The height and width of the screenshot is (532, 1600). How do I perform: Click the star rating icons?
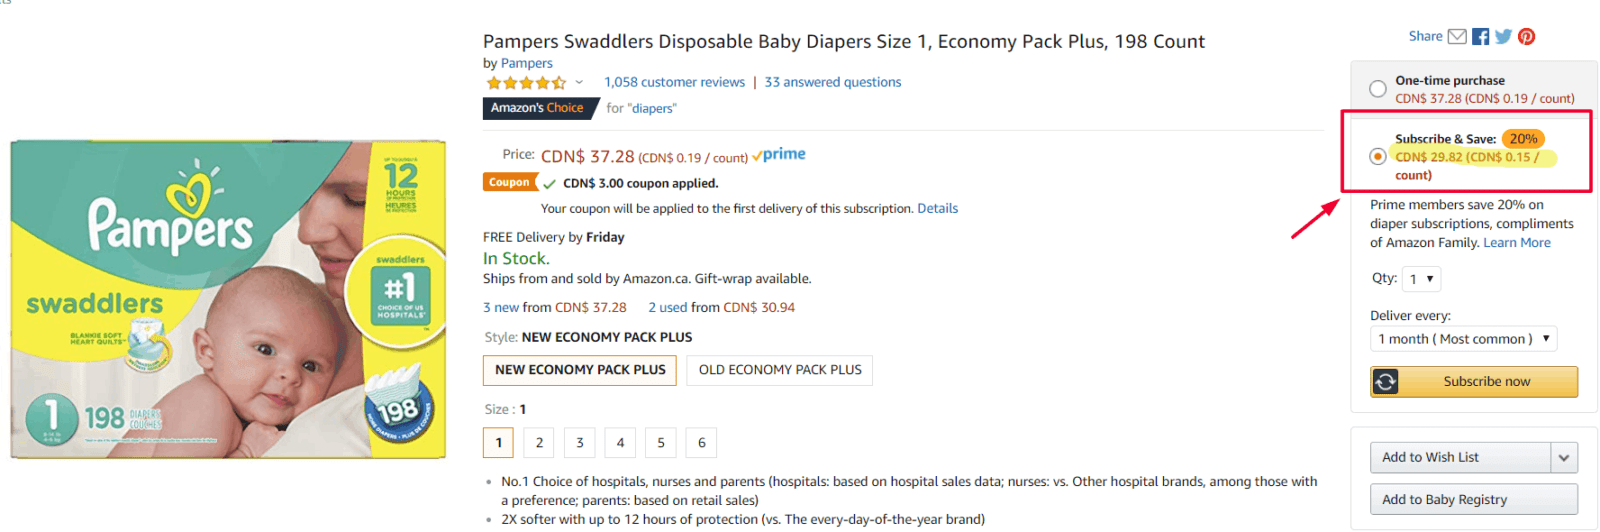[x=526, y=83]
